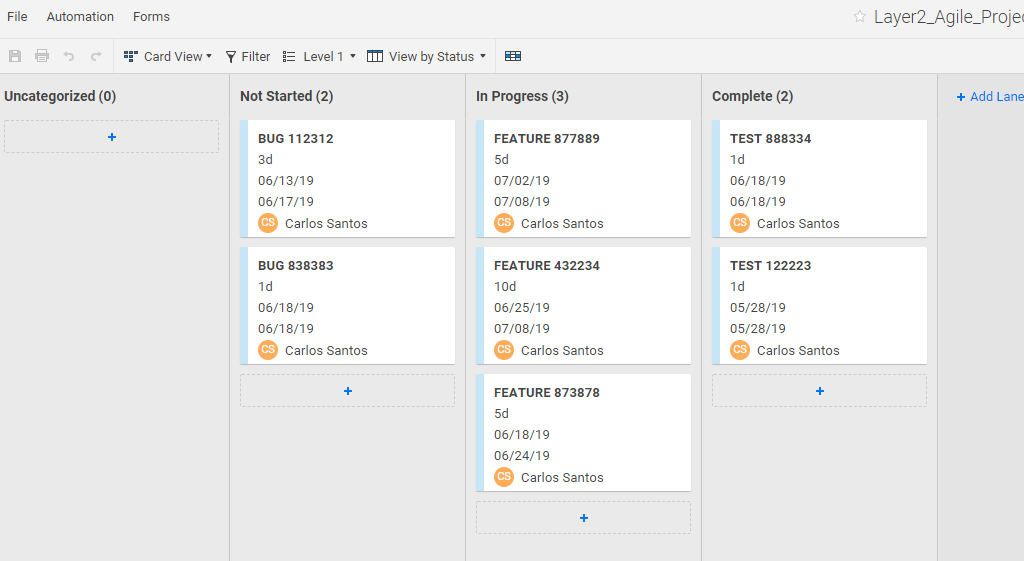
Task: Add a new card under Not Started
Action: coord(347,391)
